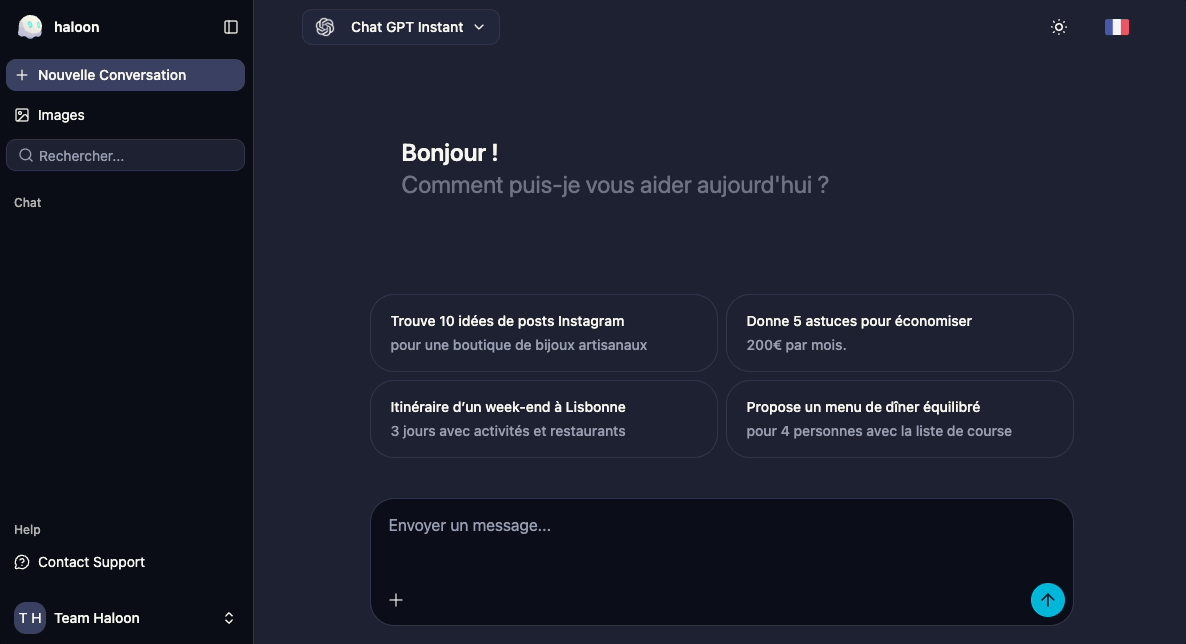The image size is (1186, 644).
Task: Open the Chat GPT Instant model dropdown
Action: click(x=401, y=27)
